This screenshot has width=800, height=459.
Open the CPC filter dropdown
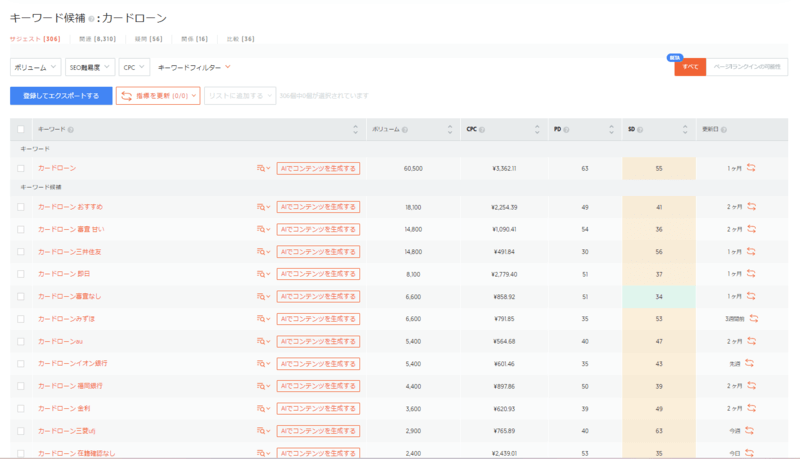[134, 67]
